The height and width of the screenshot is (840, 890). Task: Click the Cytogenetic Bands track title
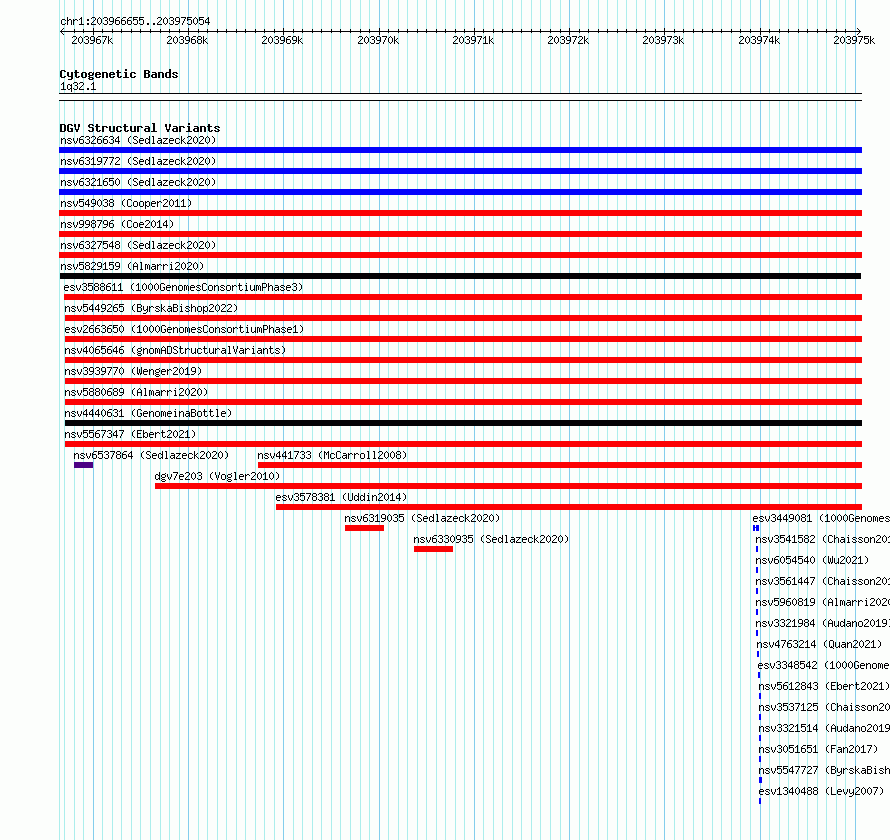[119, 74]
